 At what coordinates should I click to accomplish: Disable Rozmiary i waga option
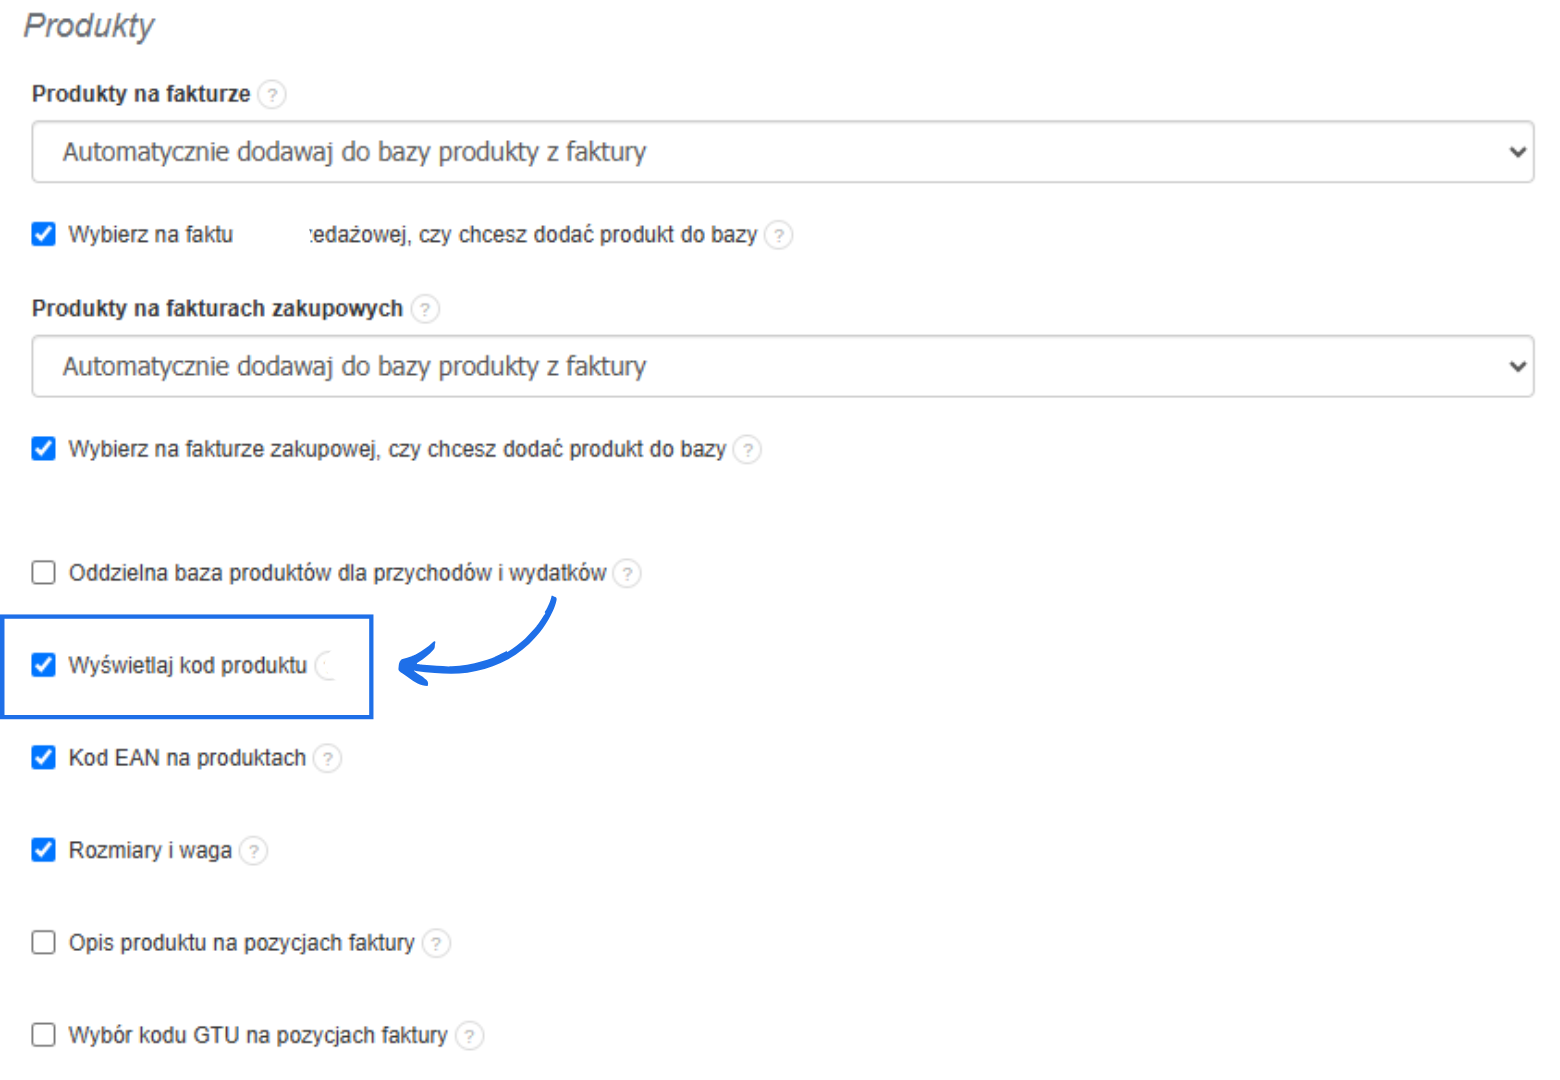click(x=43, y=849)
